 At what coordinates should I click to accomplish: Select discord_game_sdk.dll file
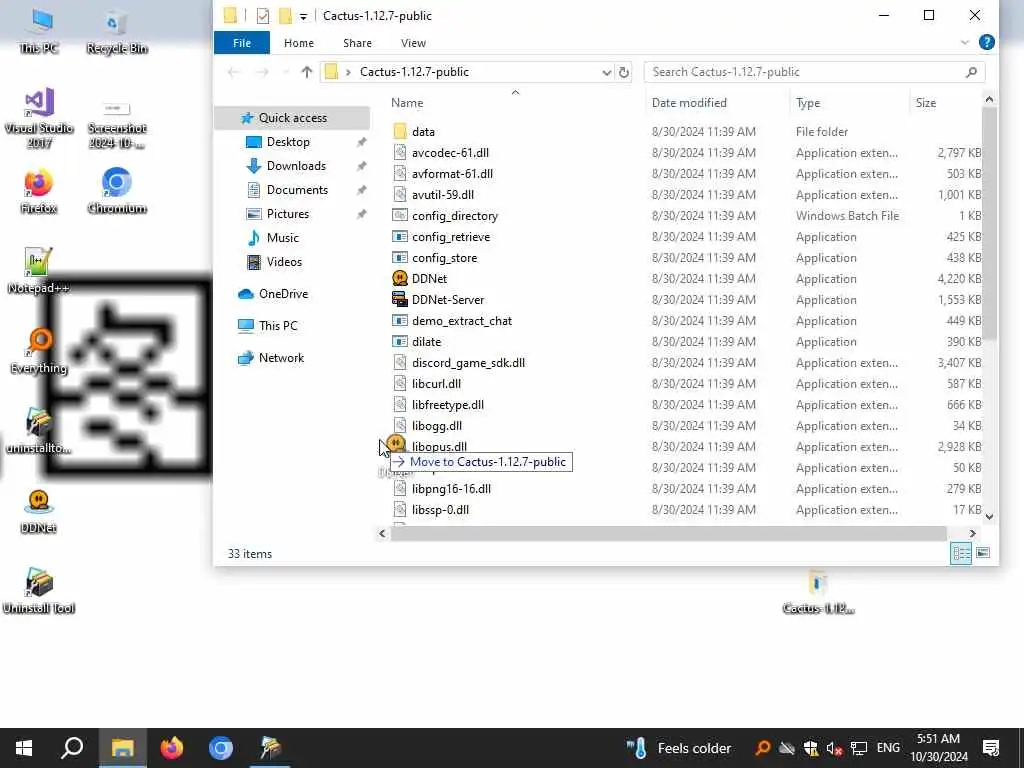pos(468,362)
